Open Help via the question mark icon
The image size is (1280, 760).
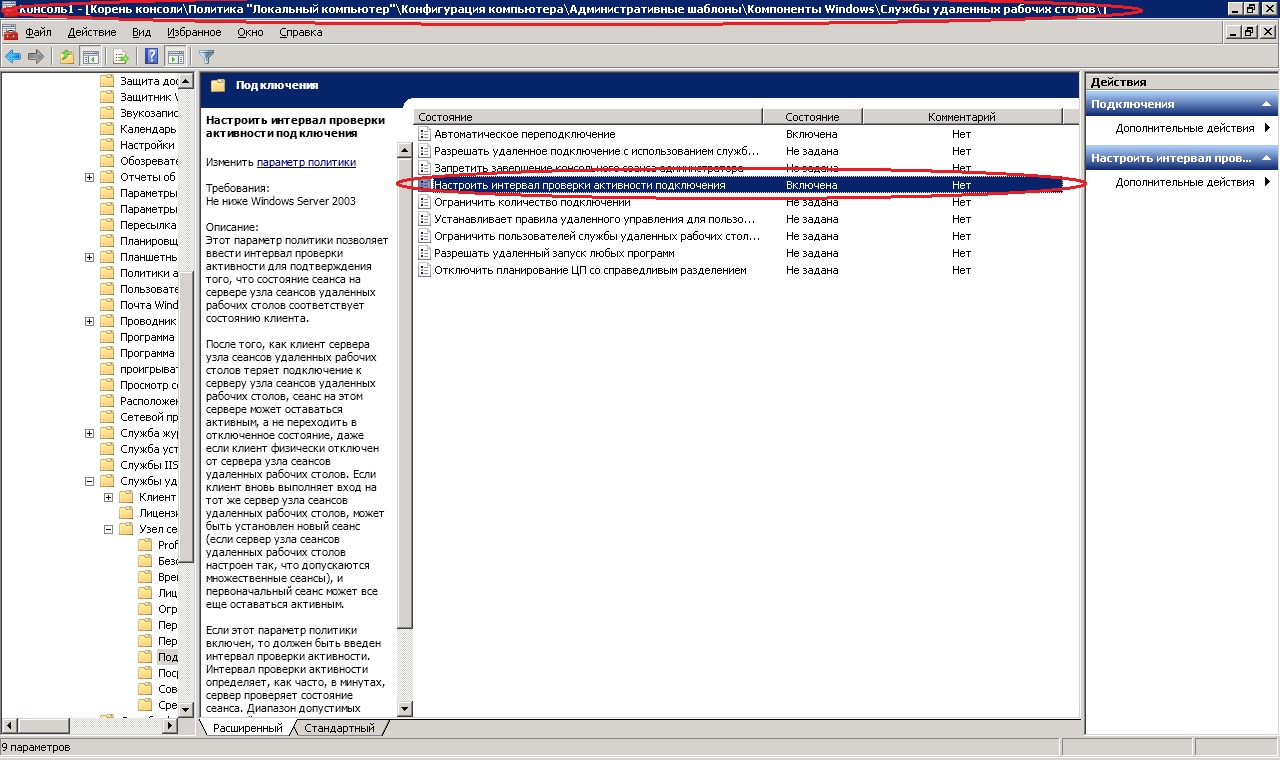tap(153, 57)
